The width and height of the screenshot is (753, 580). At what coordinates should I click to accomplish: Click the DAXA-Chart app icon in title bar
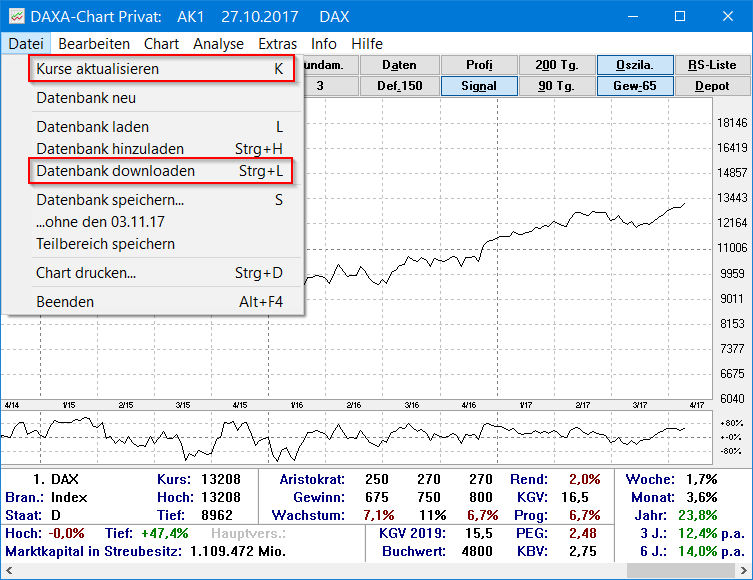(x=15, y=17)
